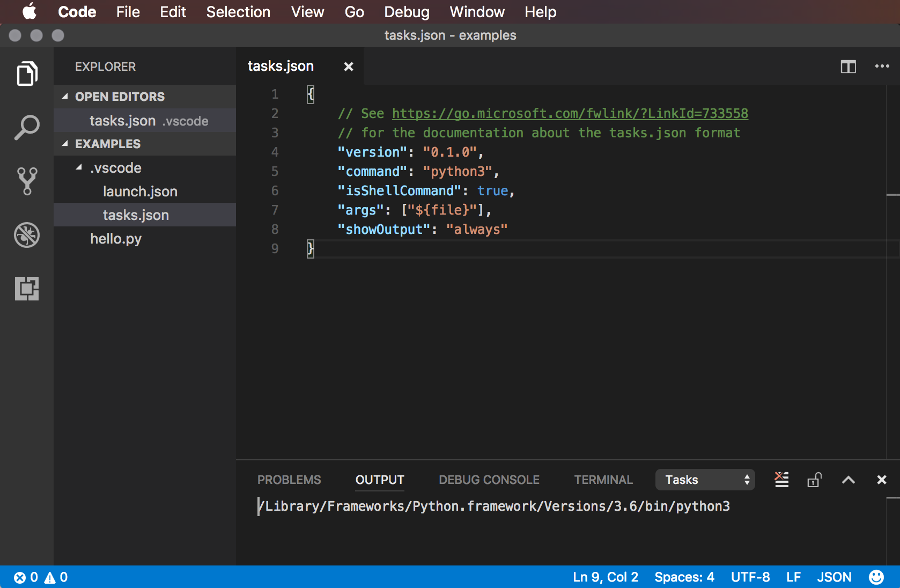The image size is (900, 588).
Task: Click the "0.1.0" version value
Action: click(x=450, y=152)
